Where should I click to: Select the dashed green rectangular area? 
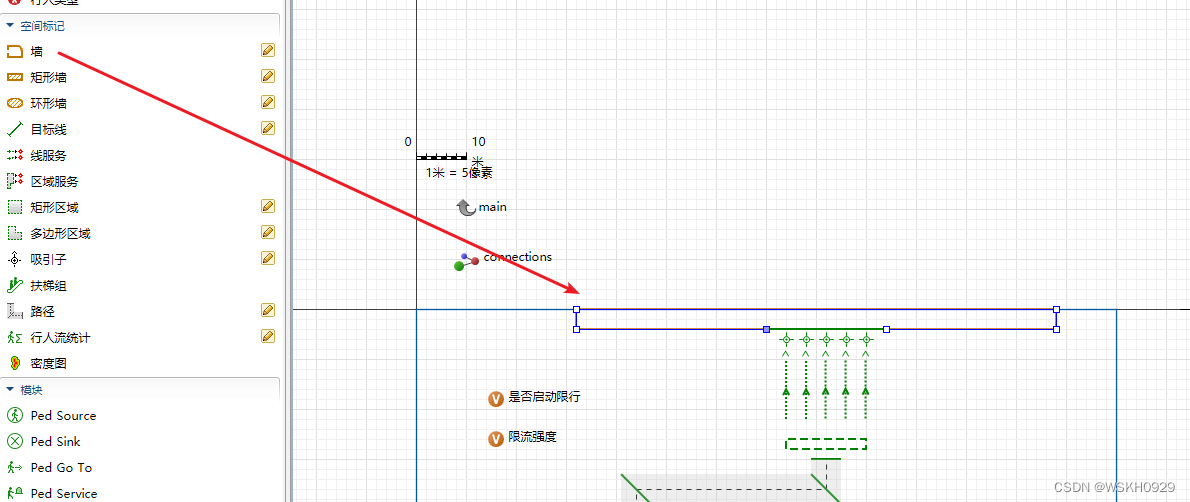826,444
